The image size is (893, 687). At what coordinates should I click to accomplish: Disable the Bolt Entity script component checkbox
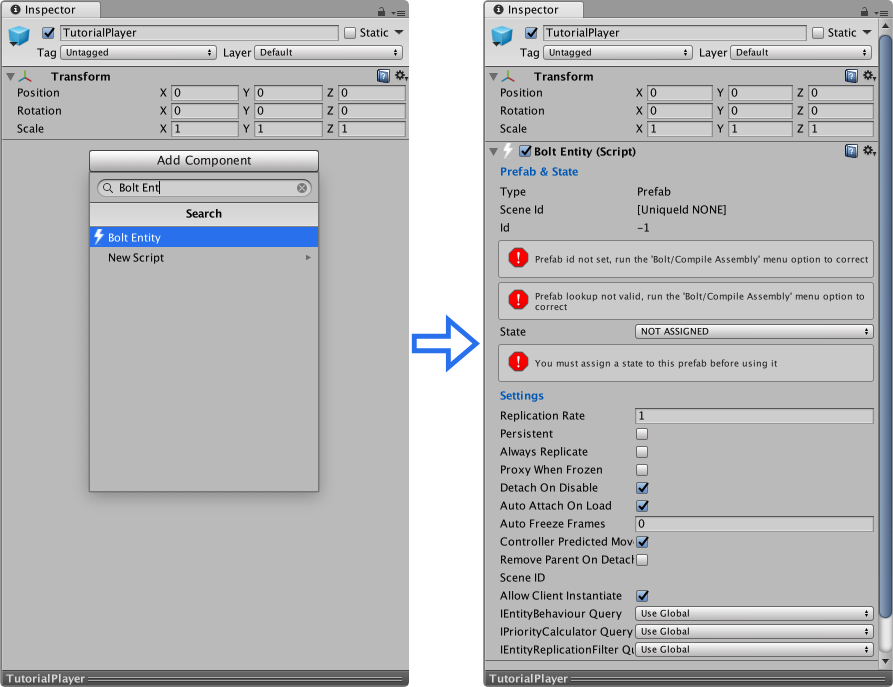click(525, 151)
